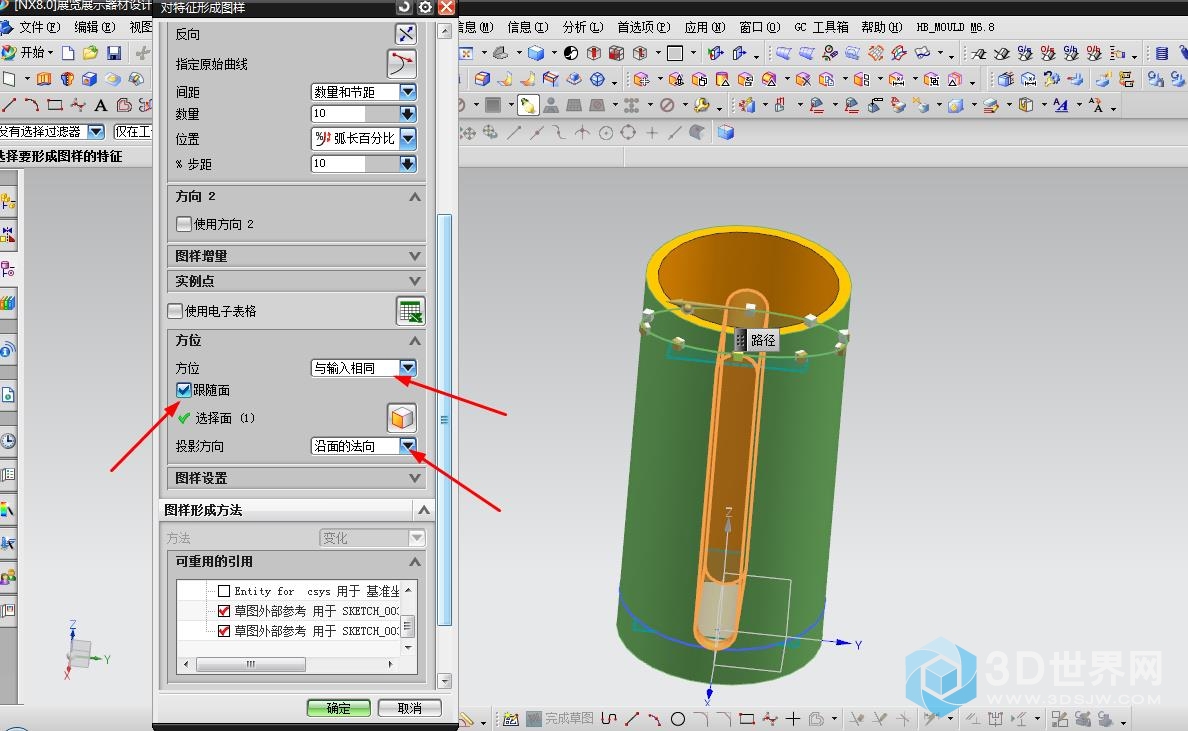Click the dialog's vertical scrollbar thumb
Image resolution: width=1188 pixels, height=731 pixels.
click(445, 420)
